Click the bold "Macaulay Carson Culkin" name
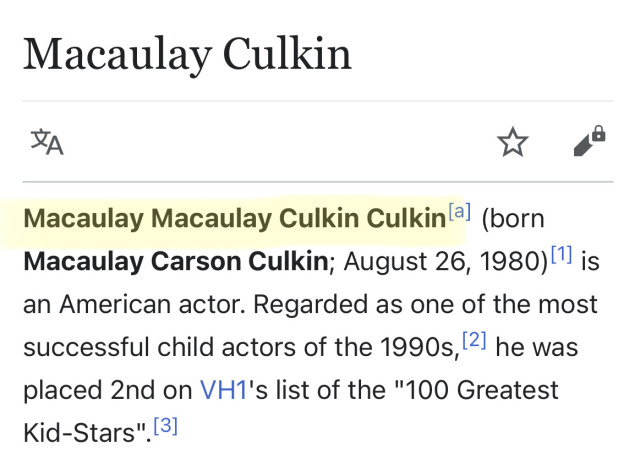This screenshot has width=640, height=471. click(x=175, y=261)
